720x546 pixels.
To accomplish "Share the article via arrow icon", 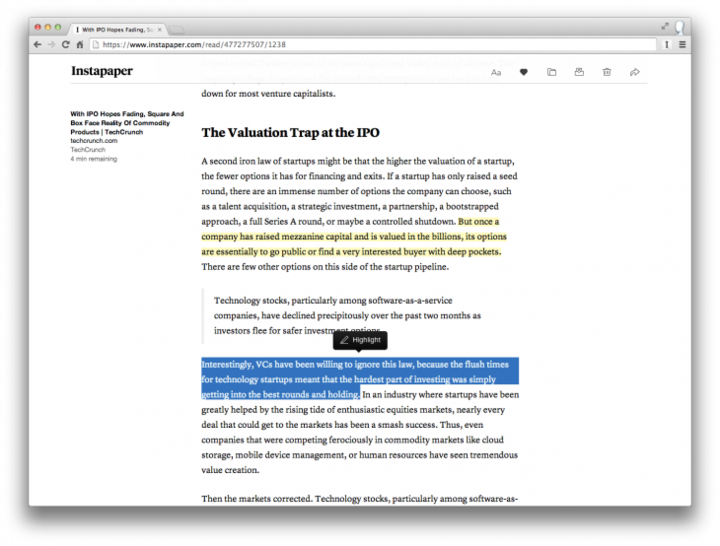I will click(x=635, y=72).
